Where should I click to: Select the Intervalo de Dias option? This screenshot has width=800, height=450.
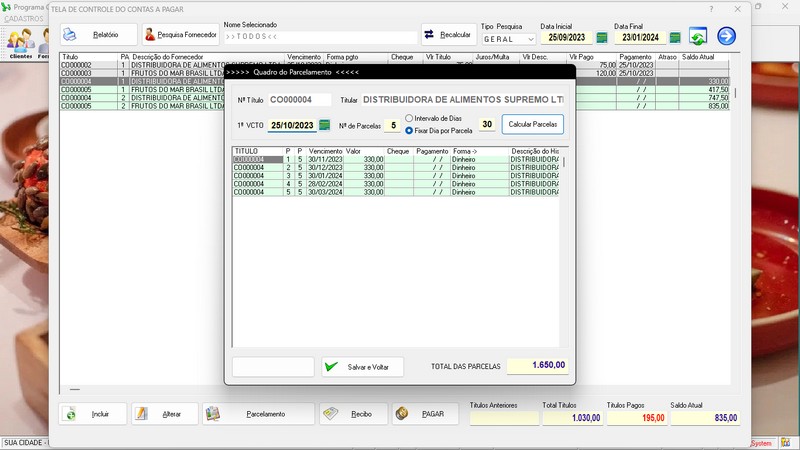(410, 119)
